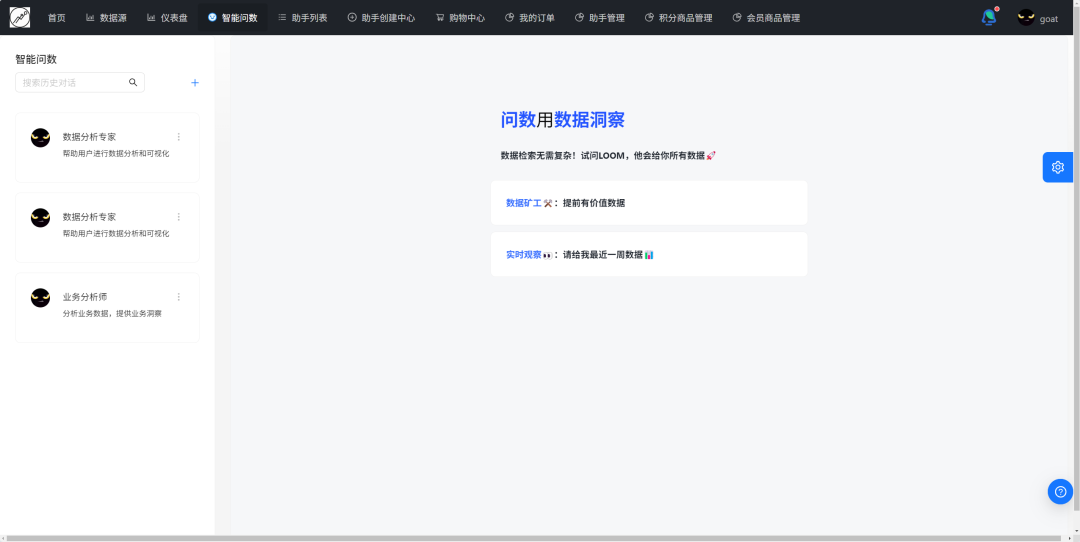Open blue settings gear panel button
Screen dimensions: 1080x542
(1058, 167)
